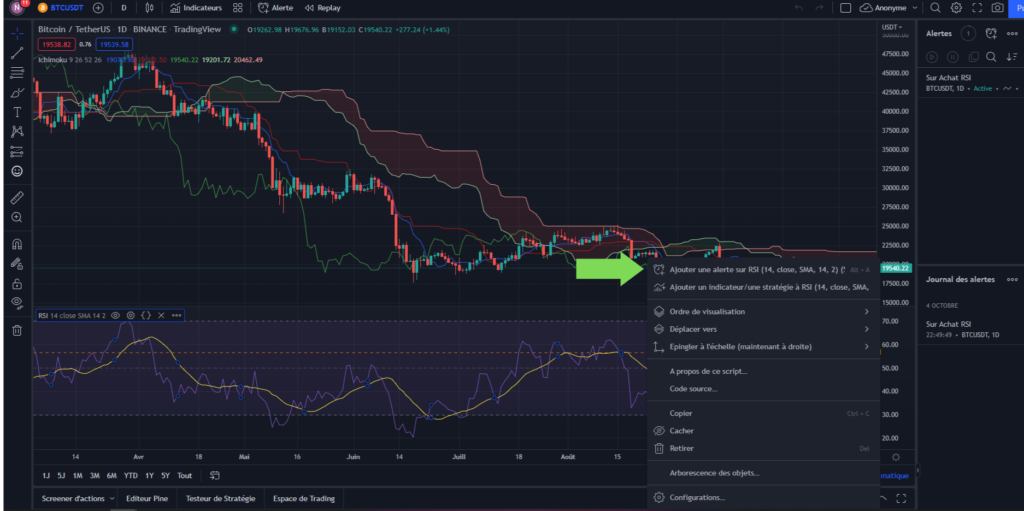The width and height of the screenshot is (1024, 511).
Task: Select Configurations in context menu
Action: [x=763, y=497]
